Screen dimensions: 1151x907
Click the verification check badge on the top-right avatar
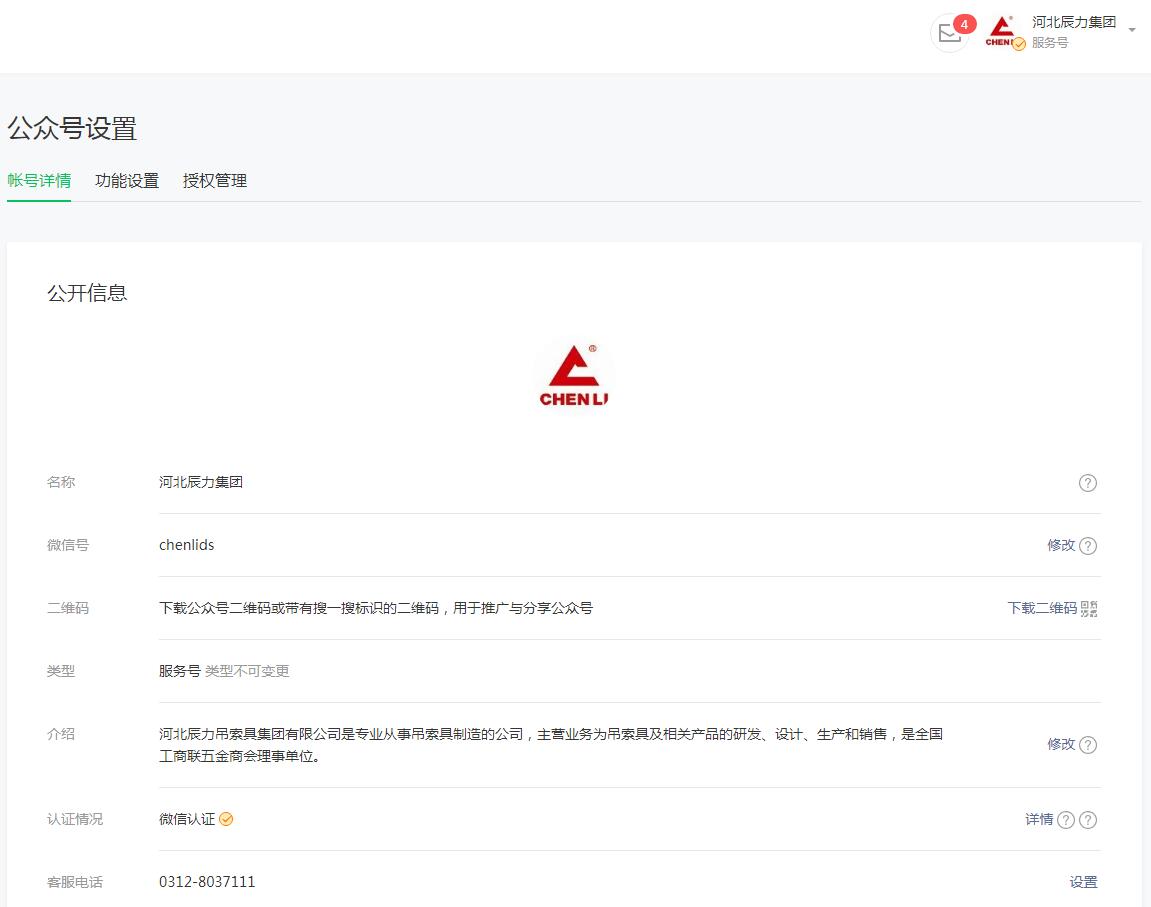1018,45
